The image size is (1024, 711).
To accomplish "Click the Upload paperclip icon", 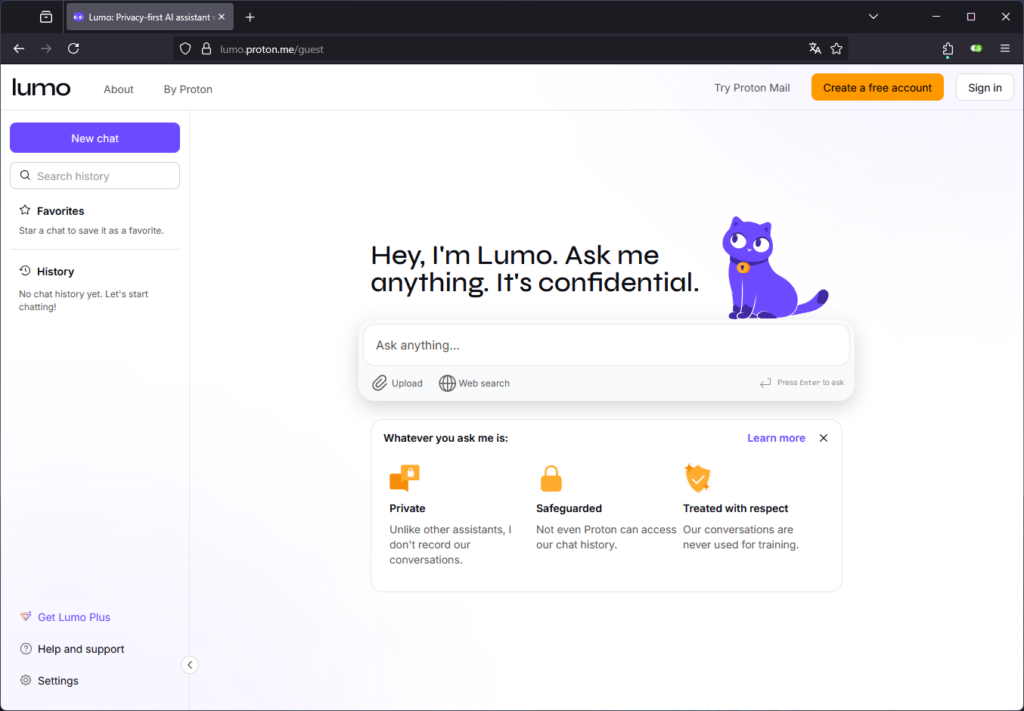I will click(379, 383).
